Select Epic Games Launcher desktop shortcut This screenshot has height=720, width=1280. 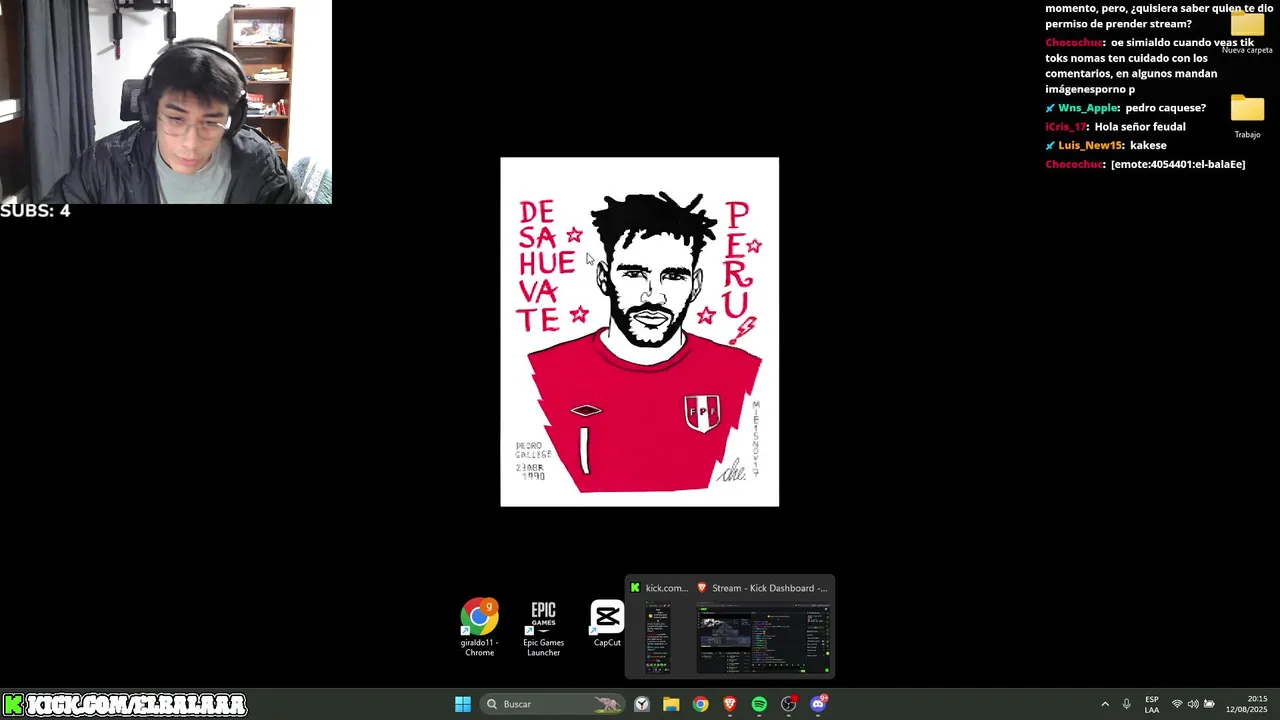pyautogui.click(x=543, y=628)
